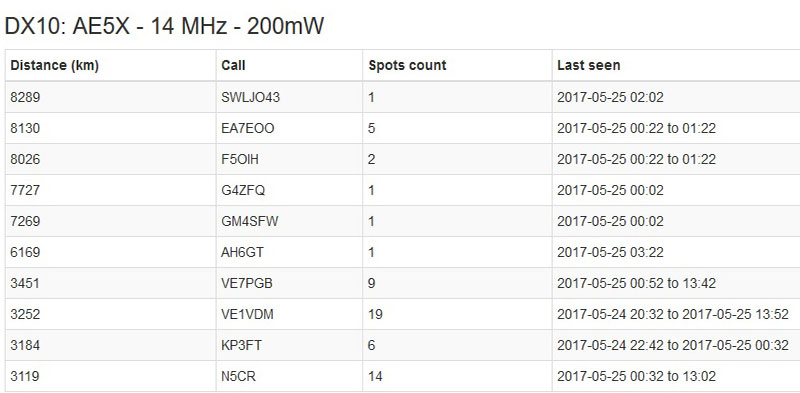Click the F5OIH callsign entry

240,159
